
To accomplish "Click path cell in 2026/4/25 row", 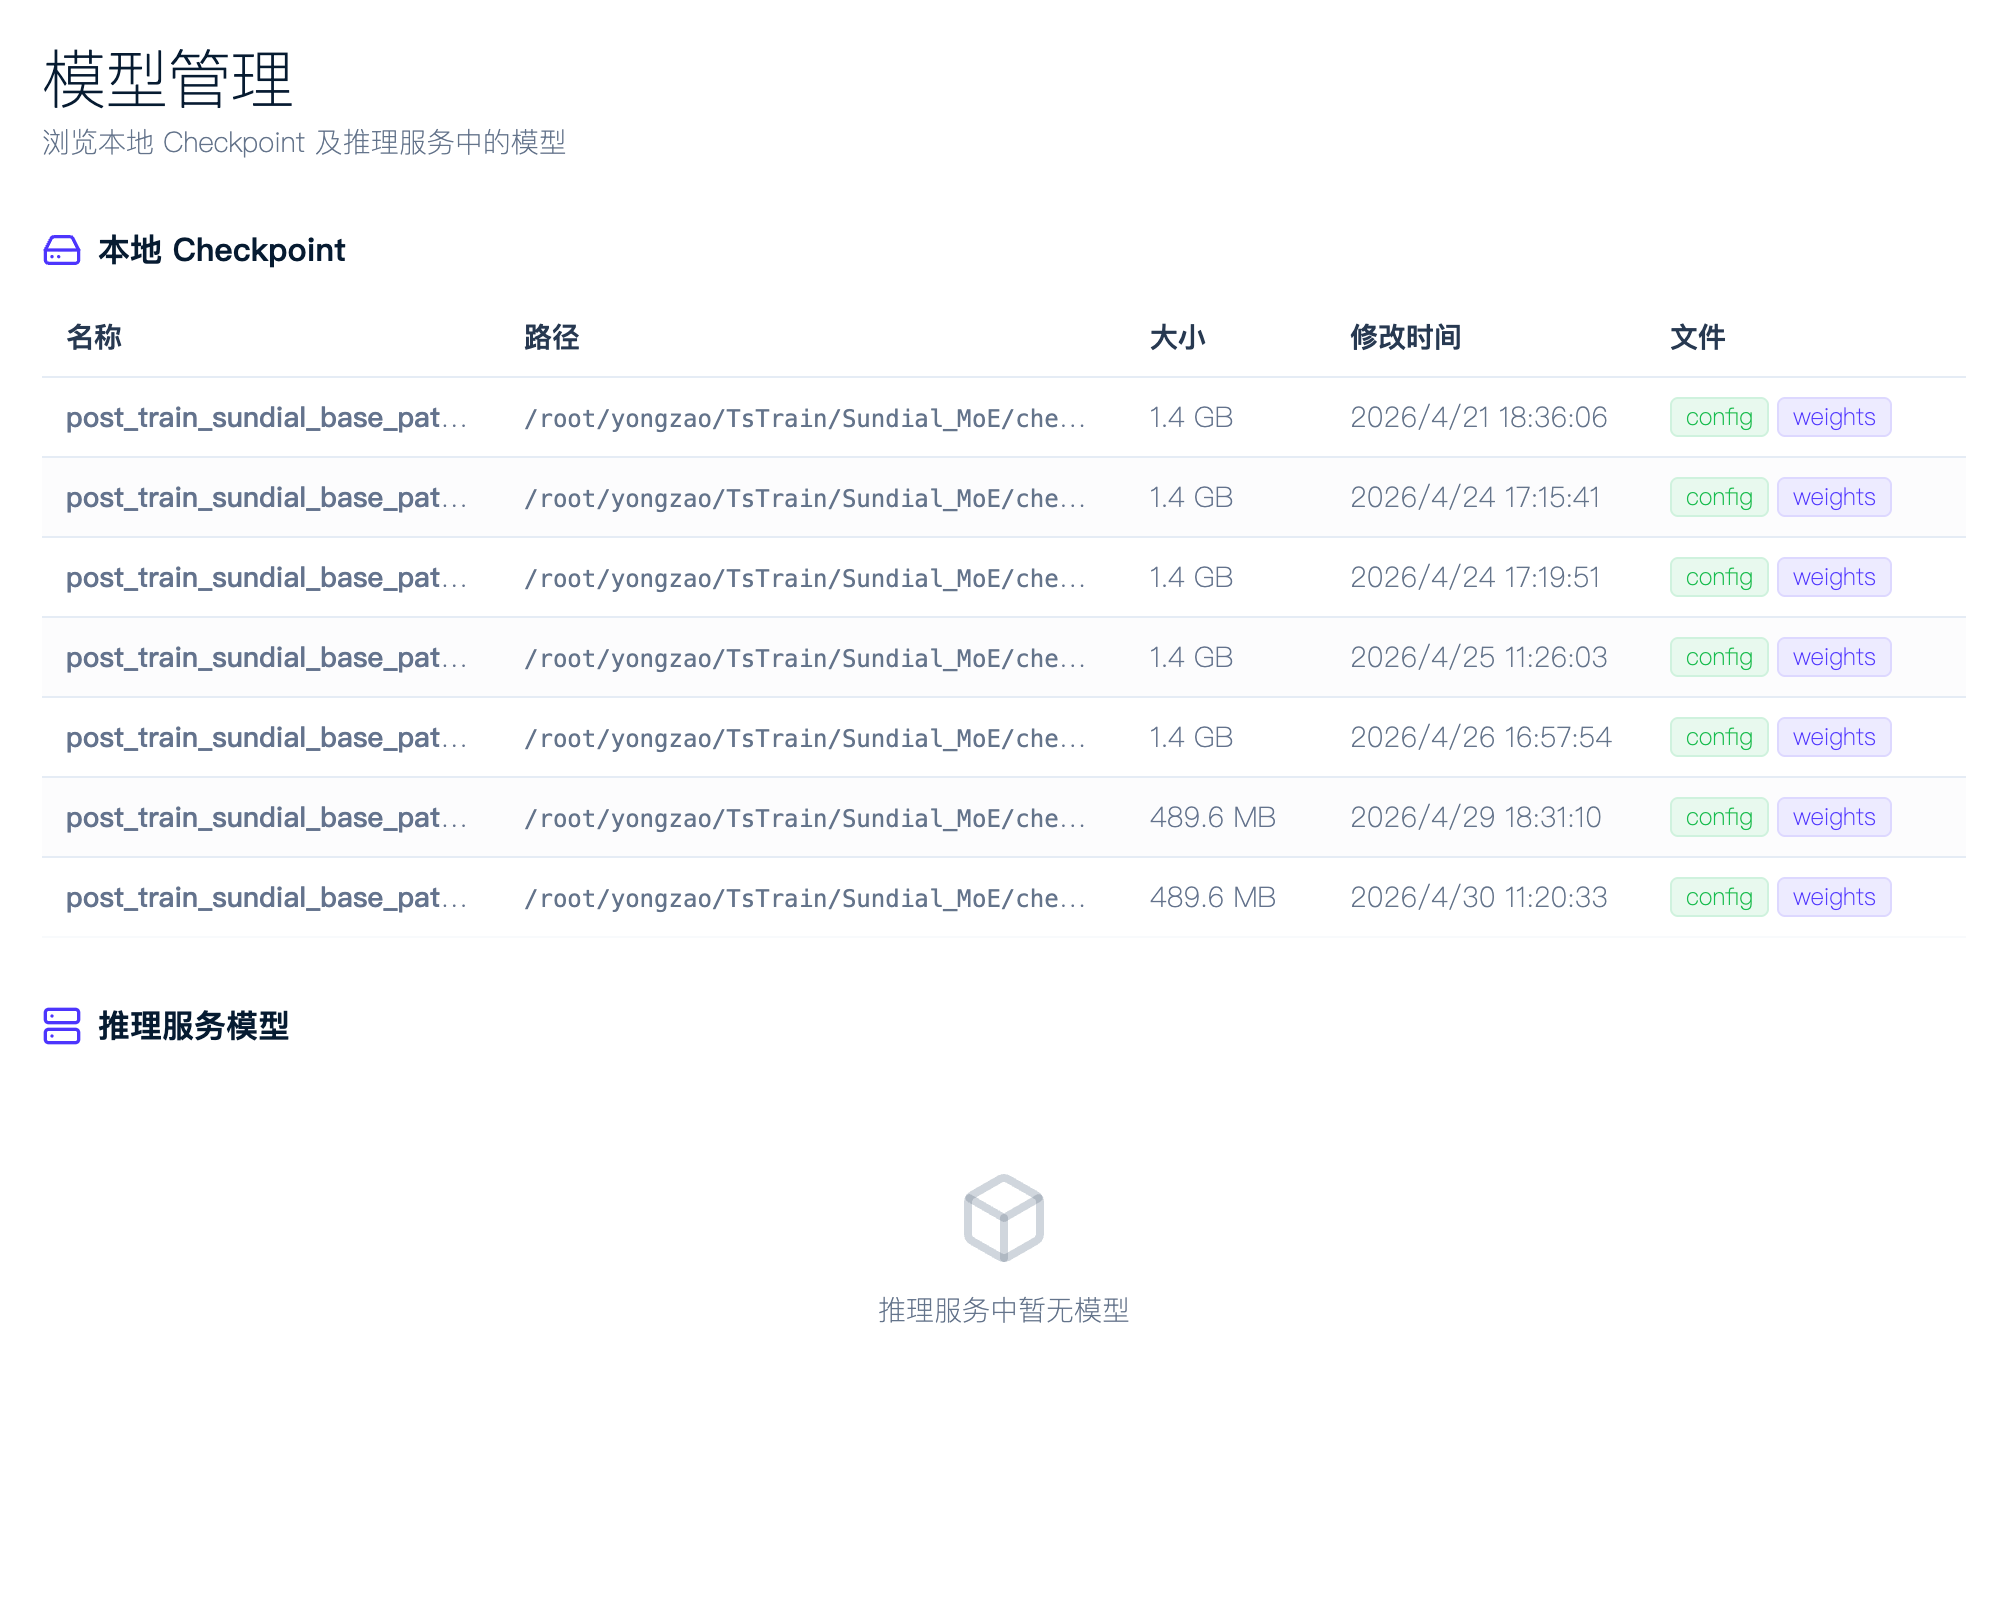I will click(x=805, y=658).
